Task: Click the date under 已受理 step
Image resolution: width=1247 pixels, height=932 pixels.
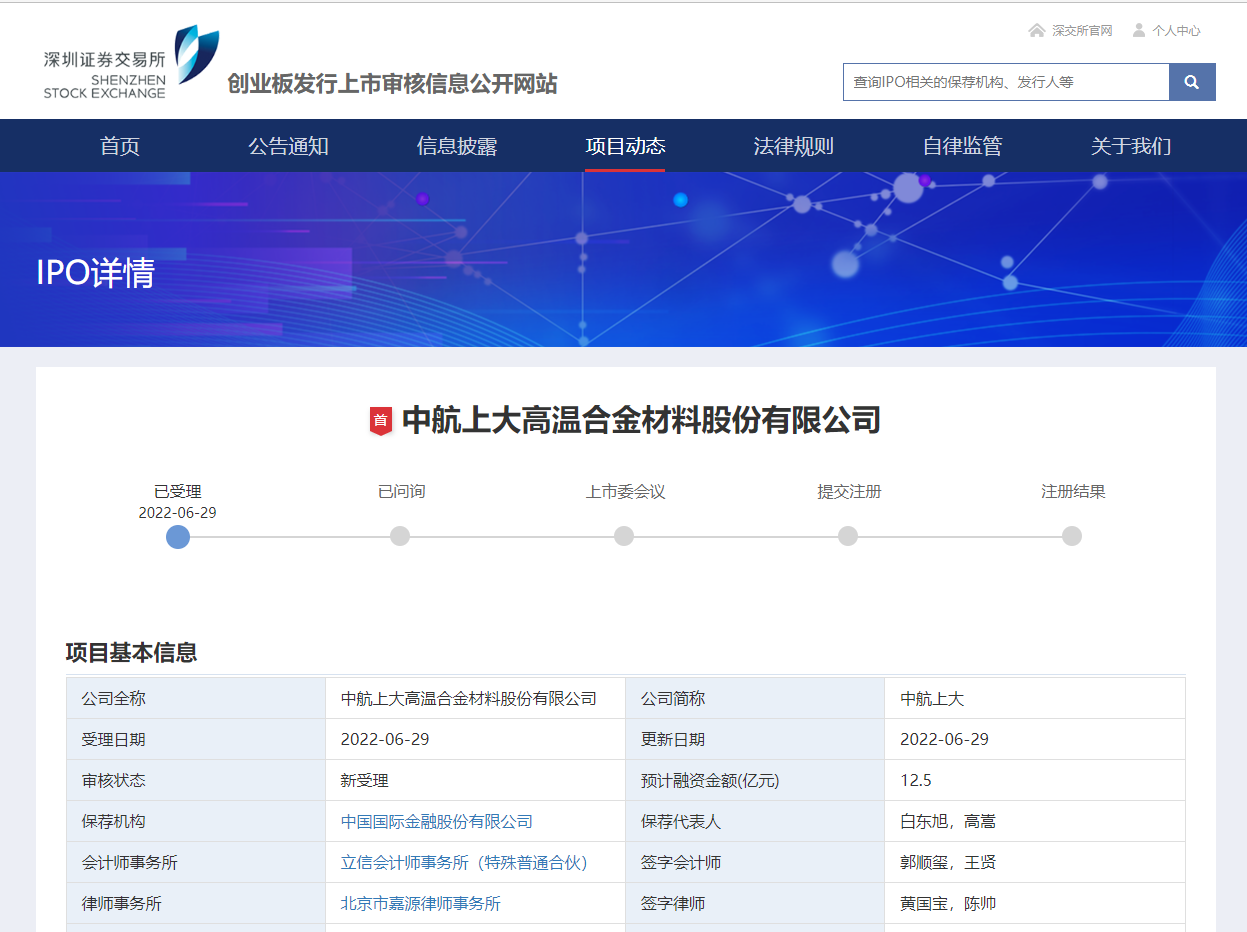Action: pos(178,513)
